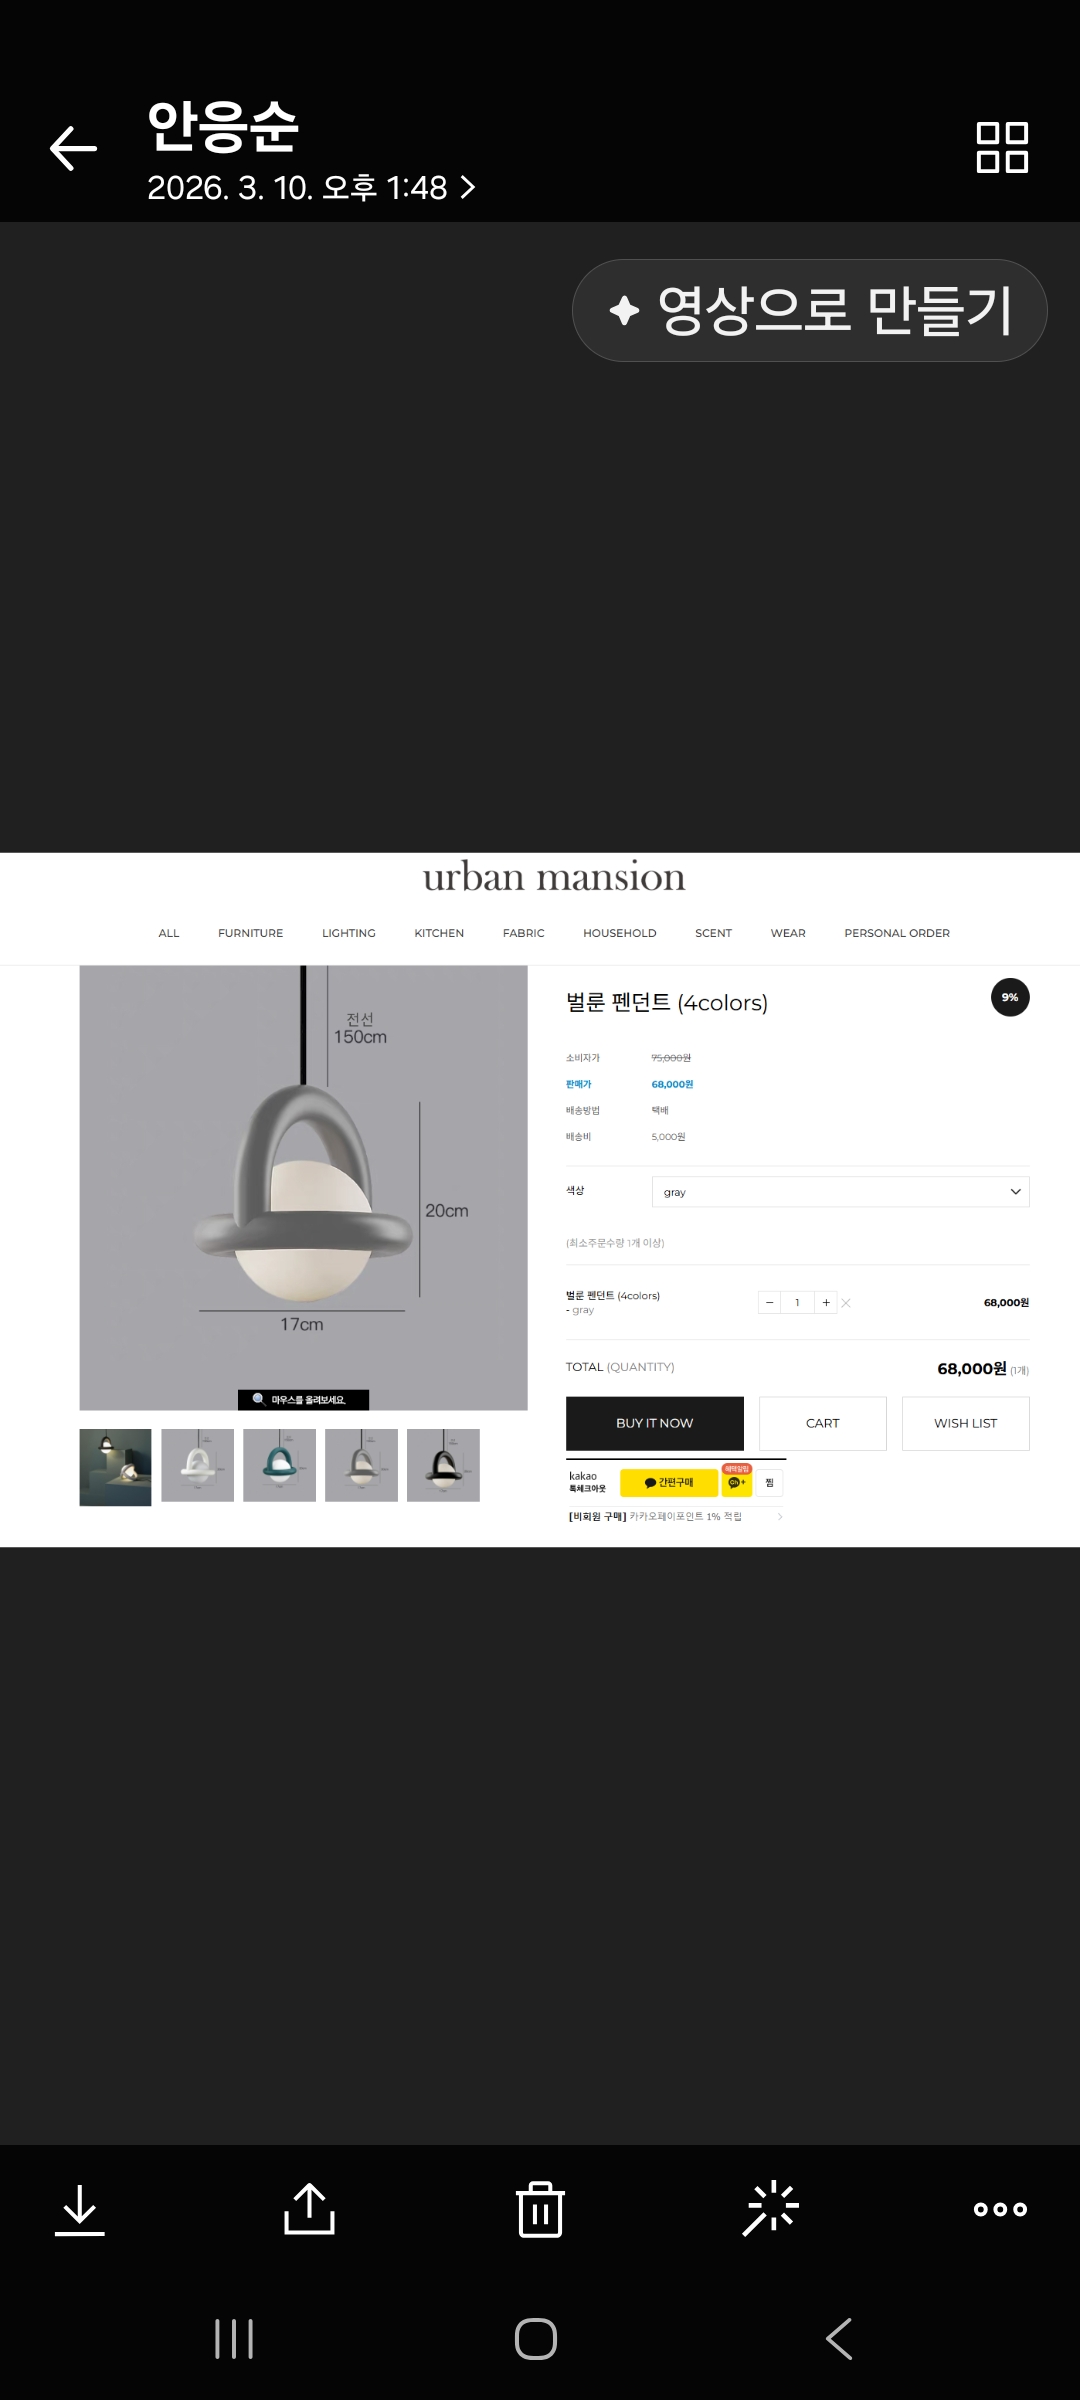Image resolution: width=1080 pixels, height=2400 pixels.
Task: Select the FURNITURE menu item
Action: pos(251,933)
